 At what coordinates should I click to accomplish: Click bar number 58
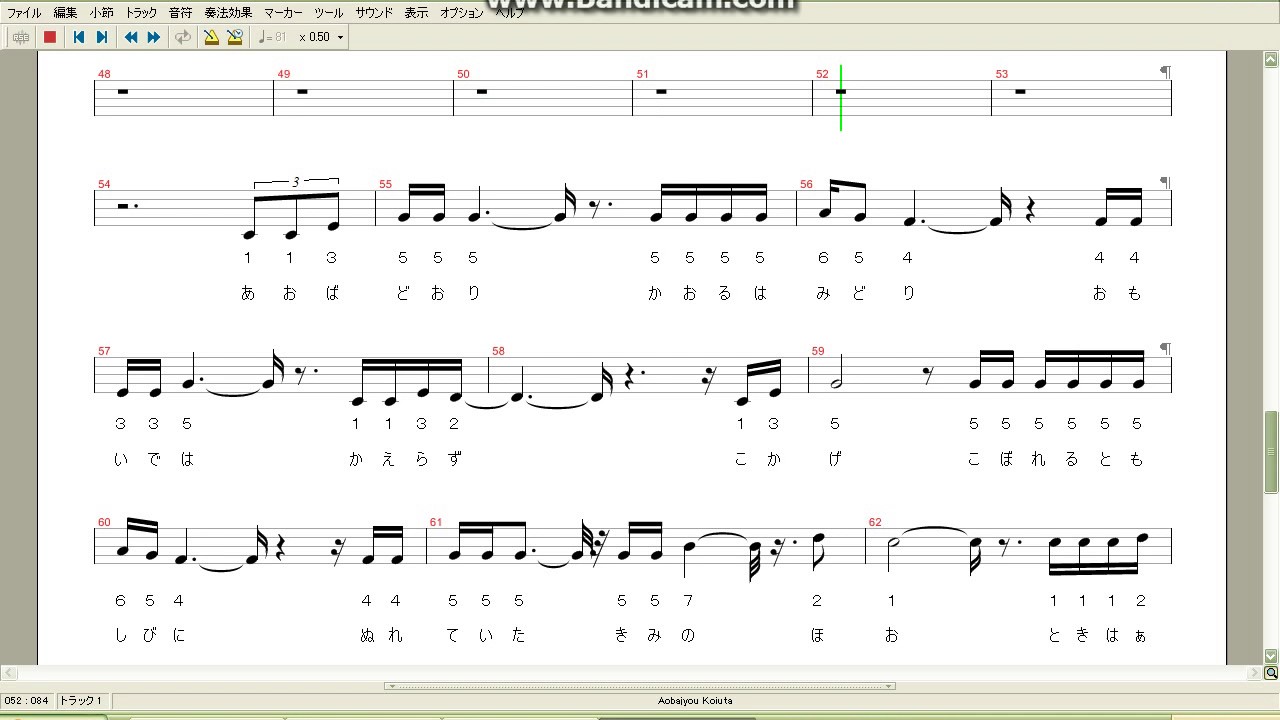(498, 351)
